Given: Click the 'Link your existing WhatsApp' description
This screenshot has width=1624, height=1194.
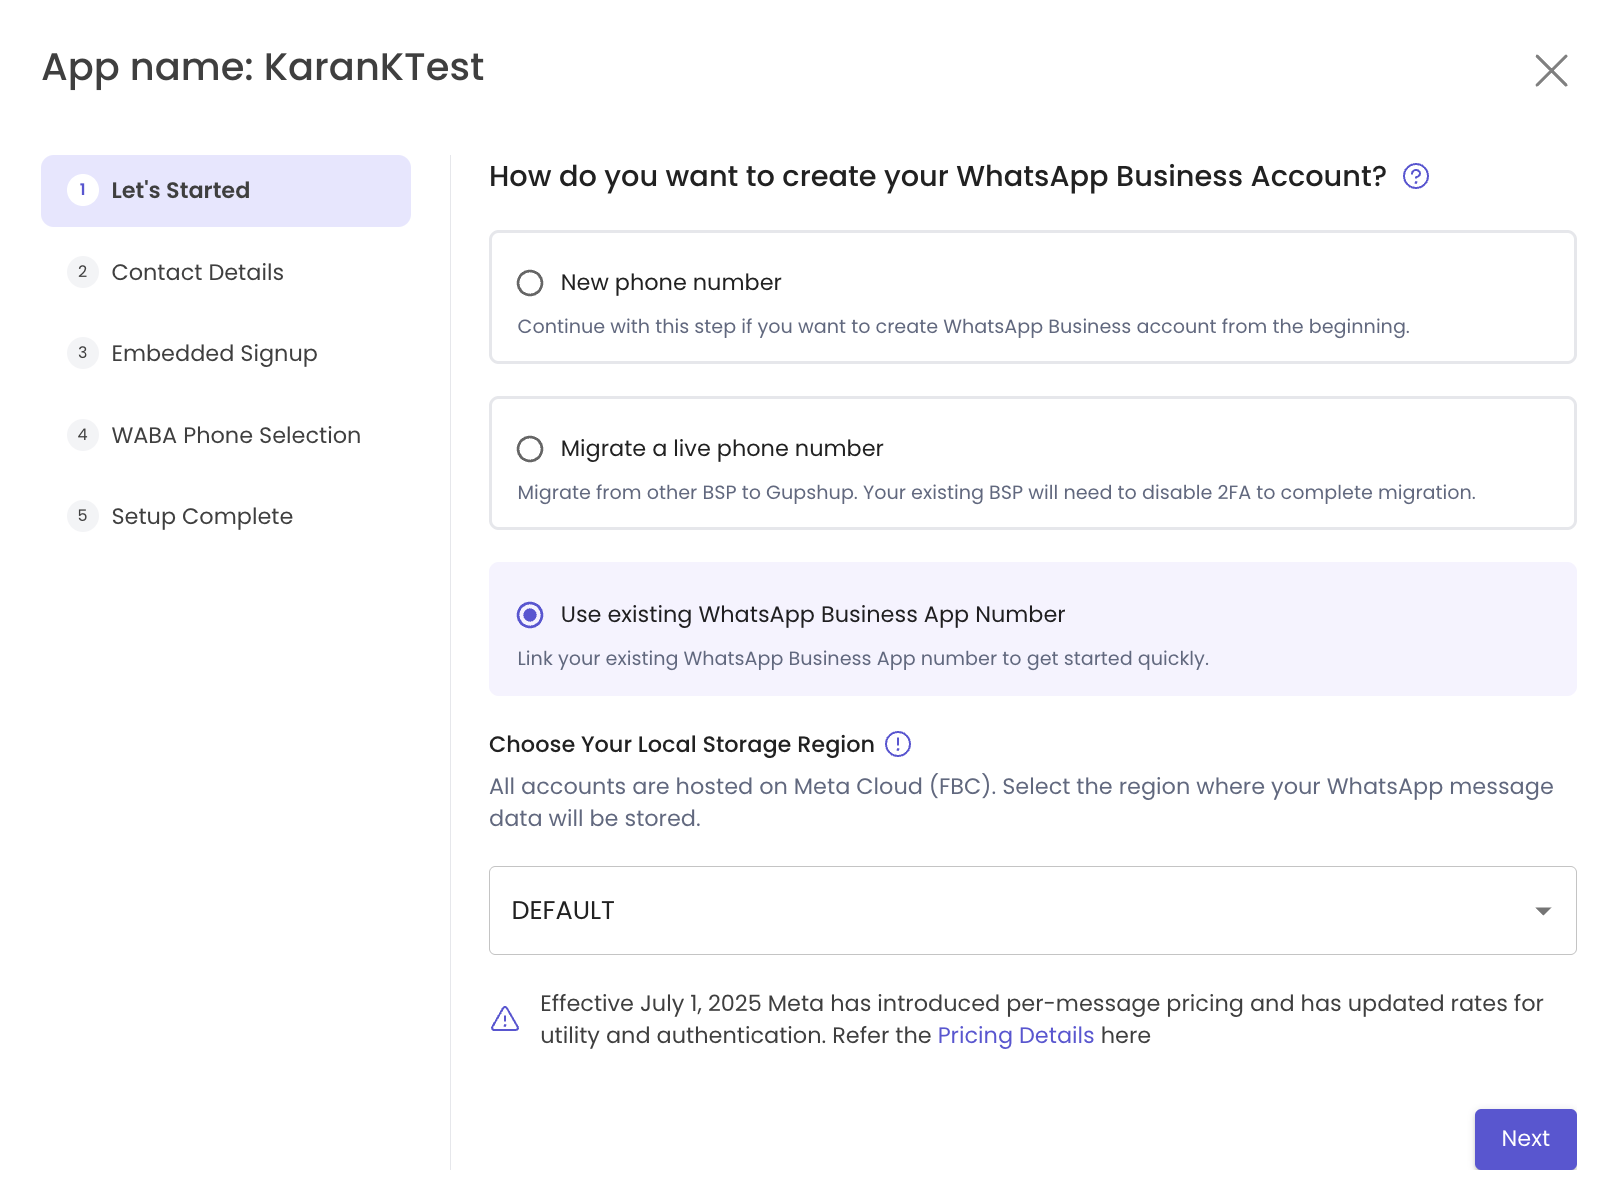Looking at the screenshot, I should tap(863, 658).
